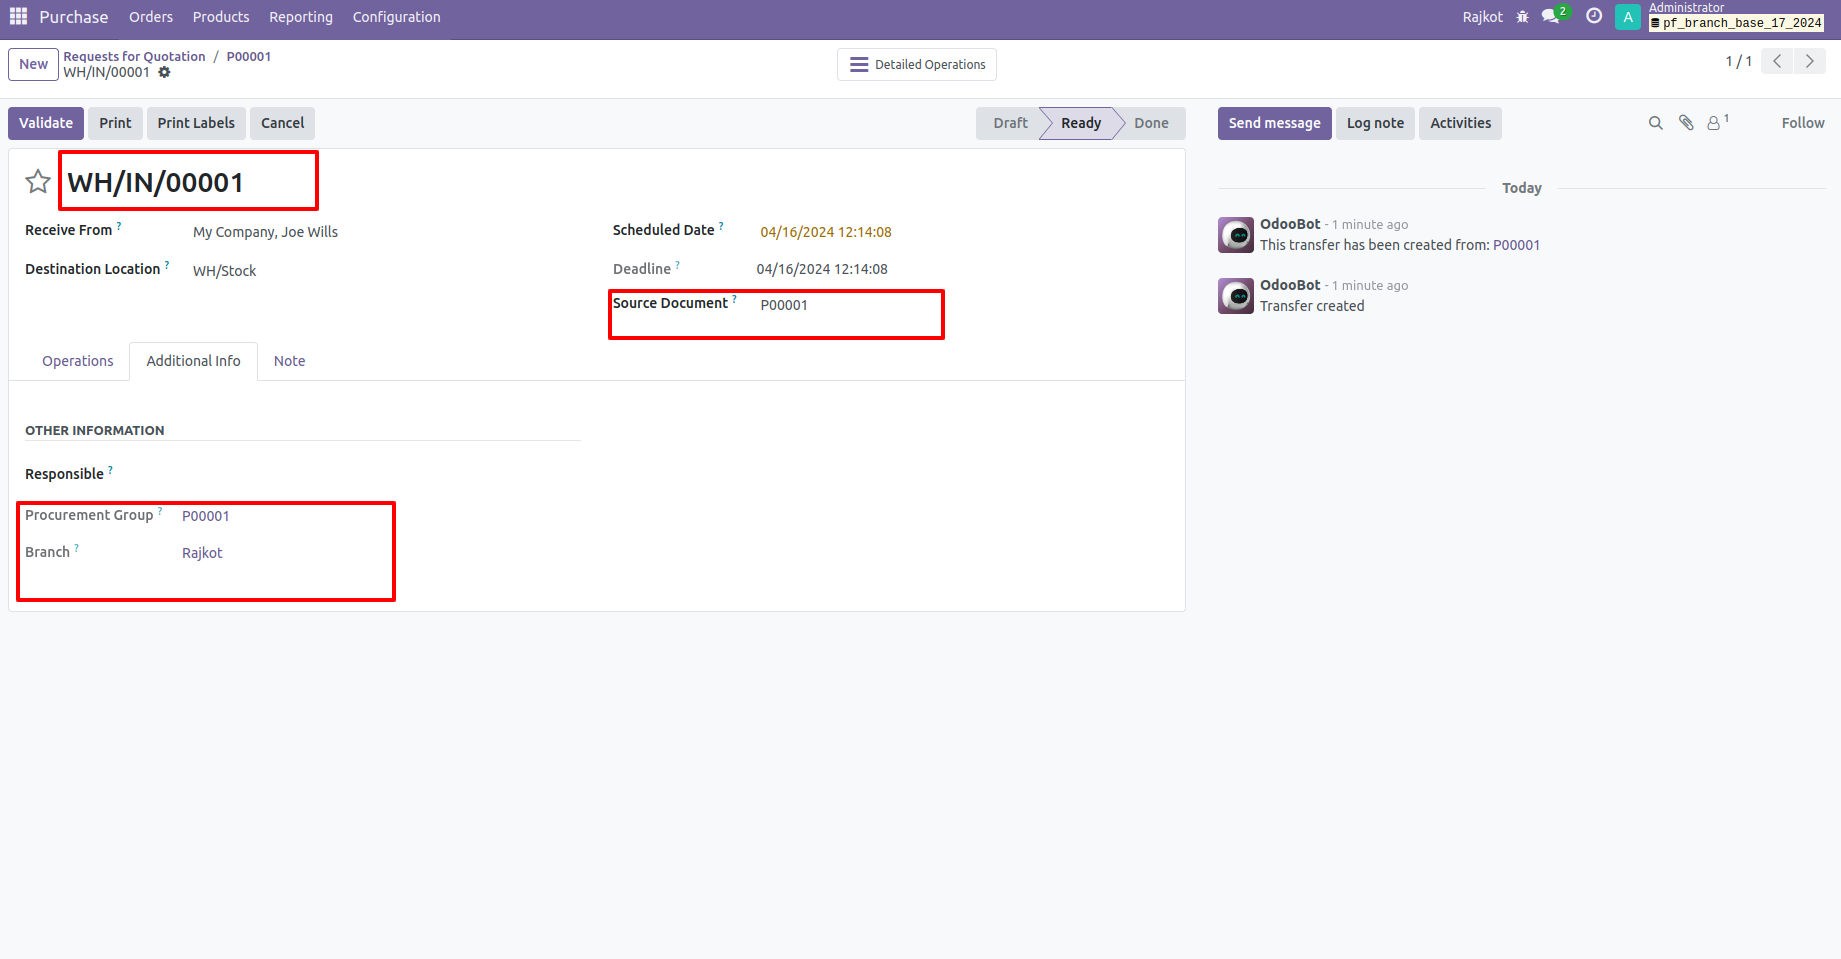Click the Scheduled Date field

coord(825,232)
